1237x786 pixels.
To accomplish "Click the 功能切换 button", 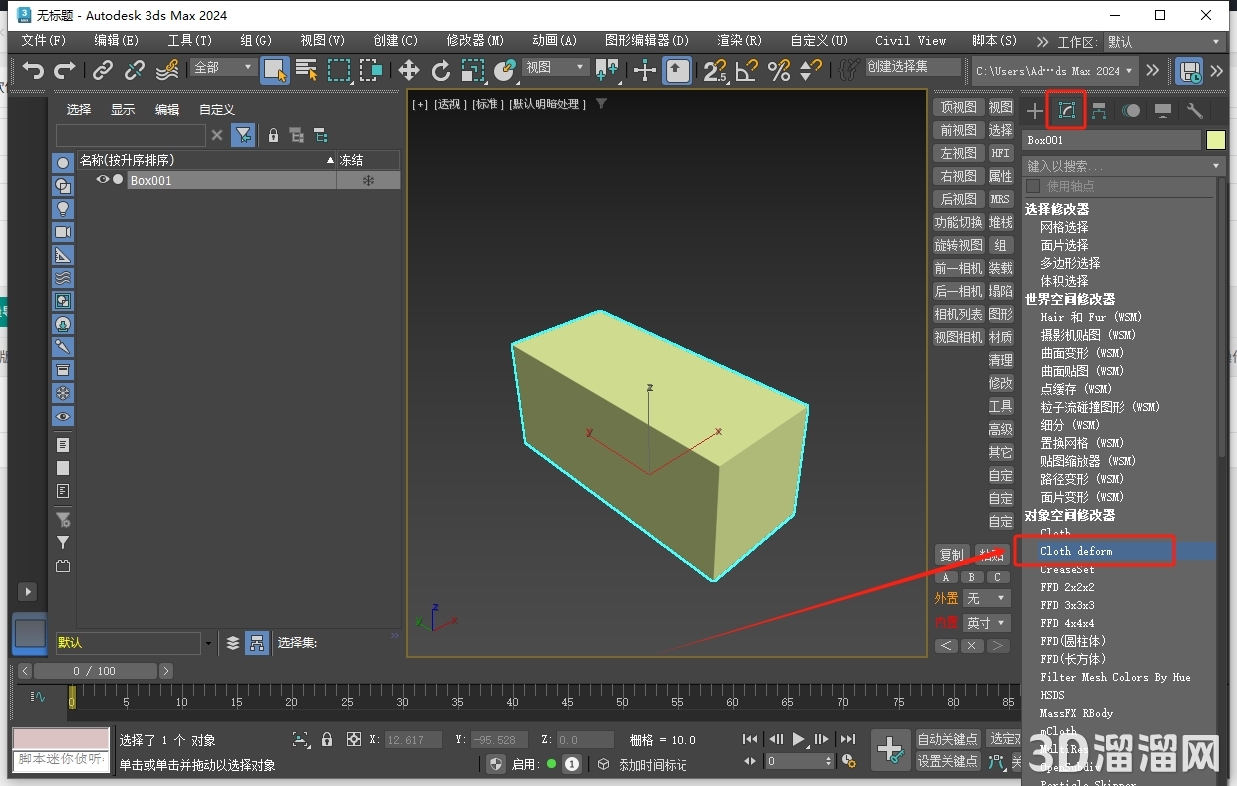I will [958, 222].
